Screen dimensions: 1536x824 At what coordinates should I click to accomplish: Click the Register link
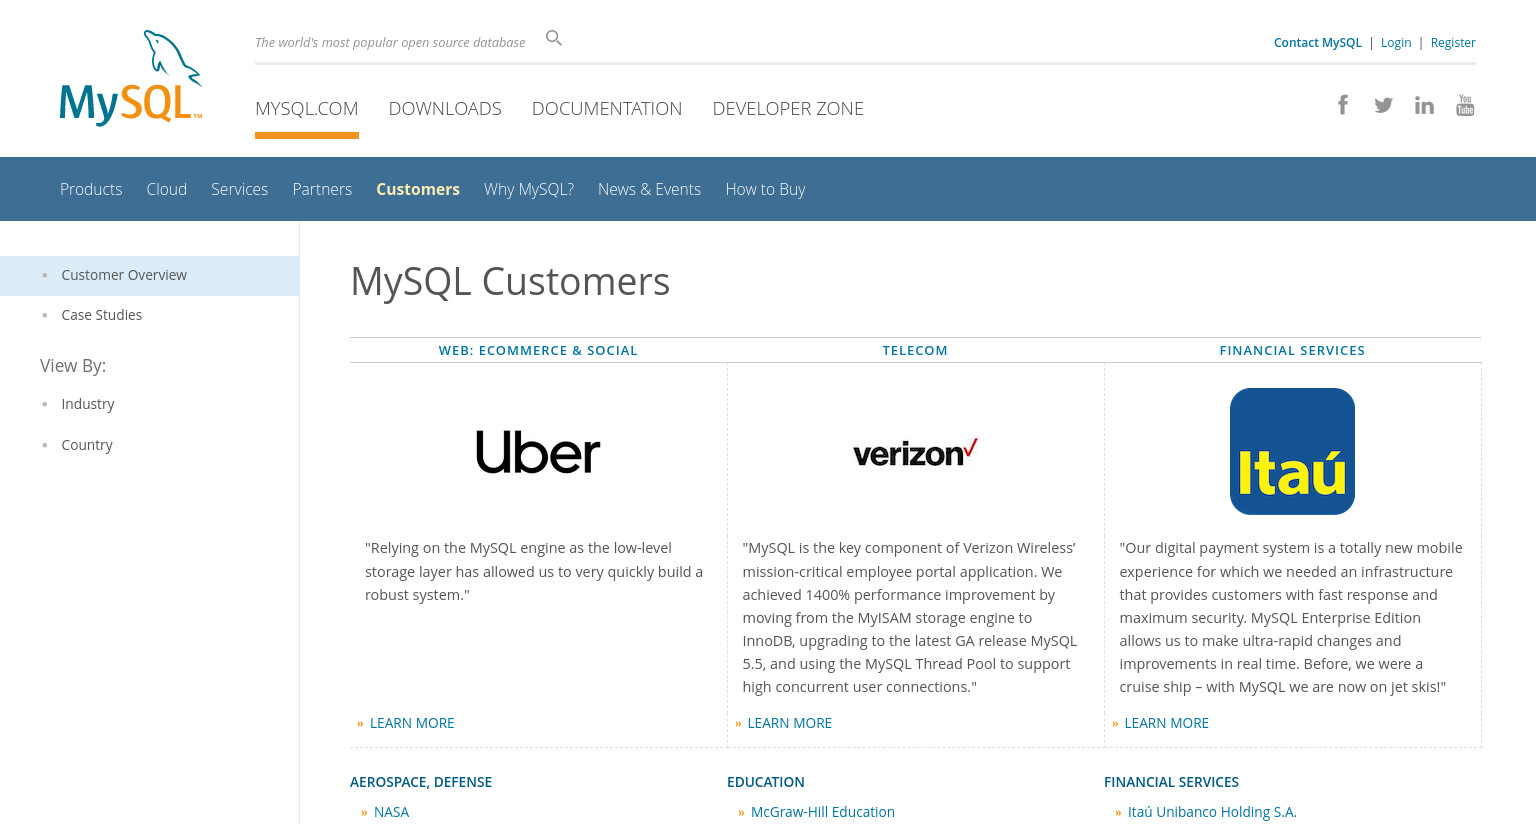click(1453, 42)
